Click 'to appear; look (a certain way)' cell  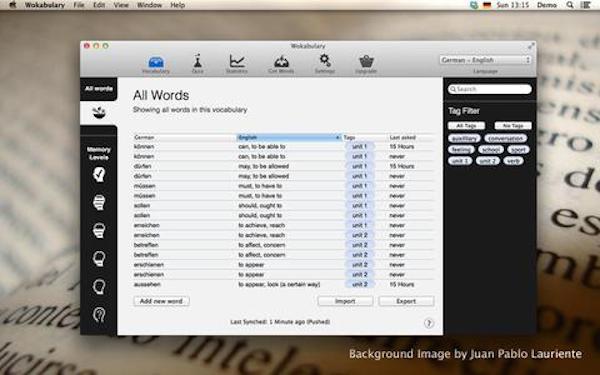[279, 284]
